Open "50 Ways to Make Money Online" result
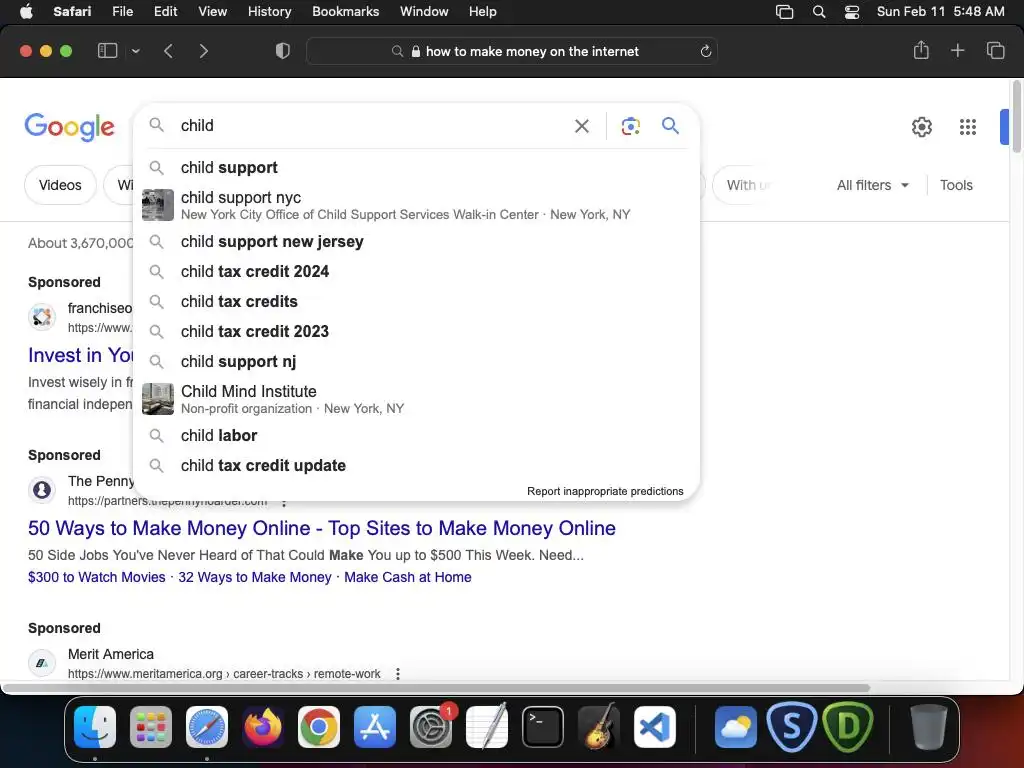This screenshot has height=768, width=1024. 321,528
